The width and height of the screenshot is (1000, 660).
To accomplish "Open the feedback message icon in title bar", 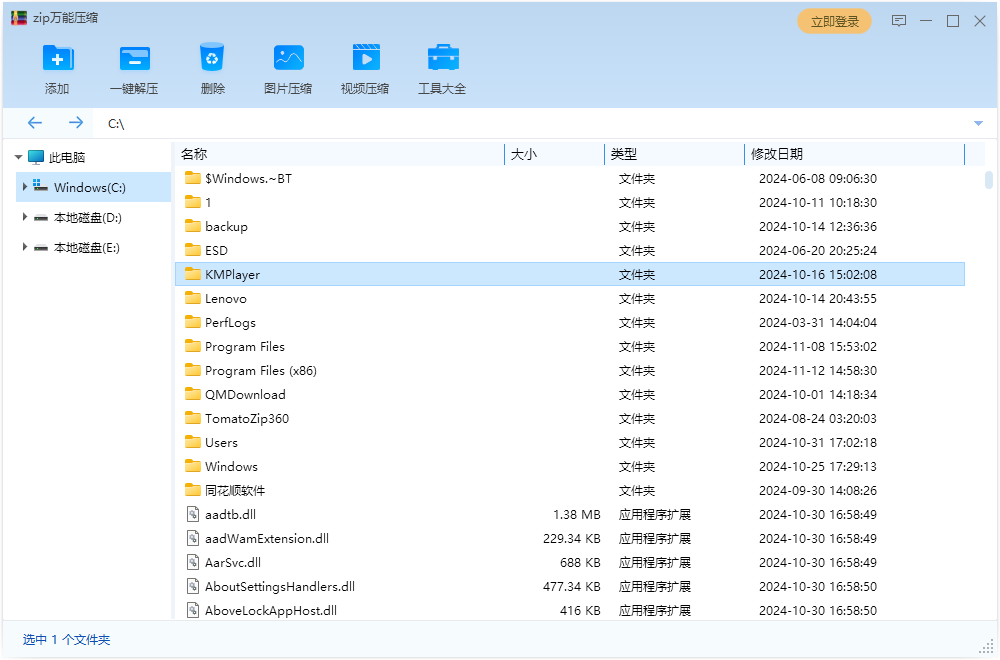I will tap(899, 21).
